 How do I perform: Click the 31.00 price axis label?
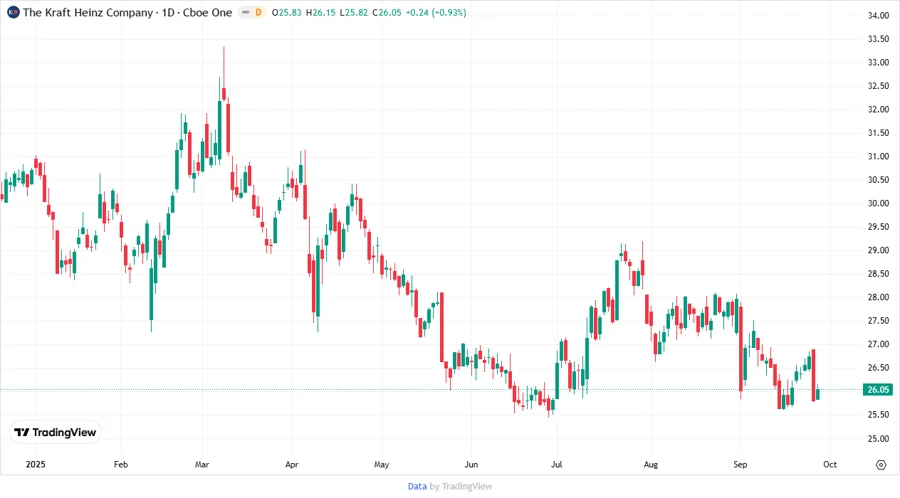tap(878, 157)
